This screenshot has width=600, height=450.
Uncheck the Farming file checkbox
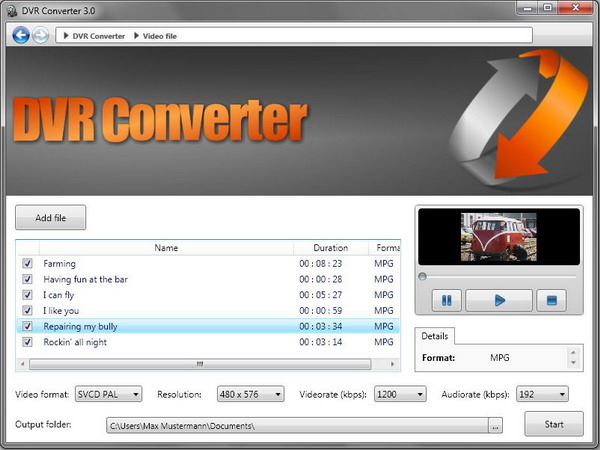(x=27, y=263)
